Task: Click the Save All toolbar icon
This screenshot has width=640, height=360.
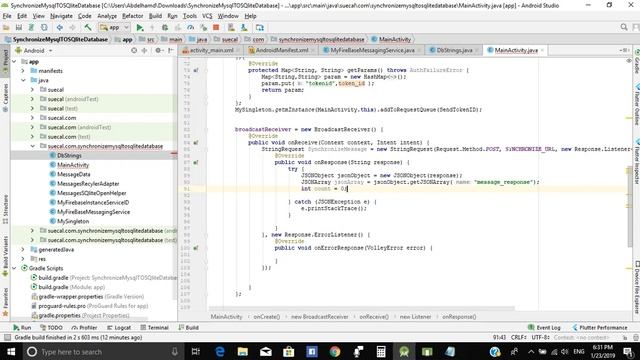Action: [x=19, y=27]
